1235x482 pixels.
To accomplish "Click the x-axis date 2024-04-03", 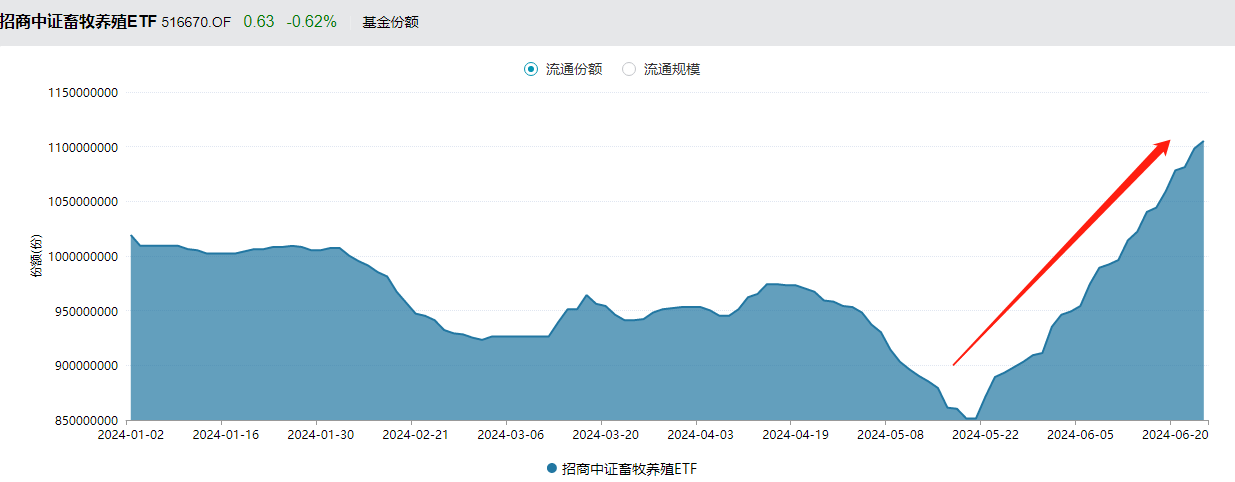I will coord(699,435).
